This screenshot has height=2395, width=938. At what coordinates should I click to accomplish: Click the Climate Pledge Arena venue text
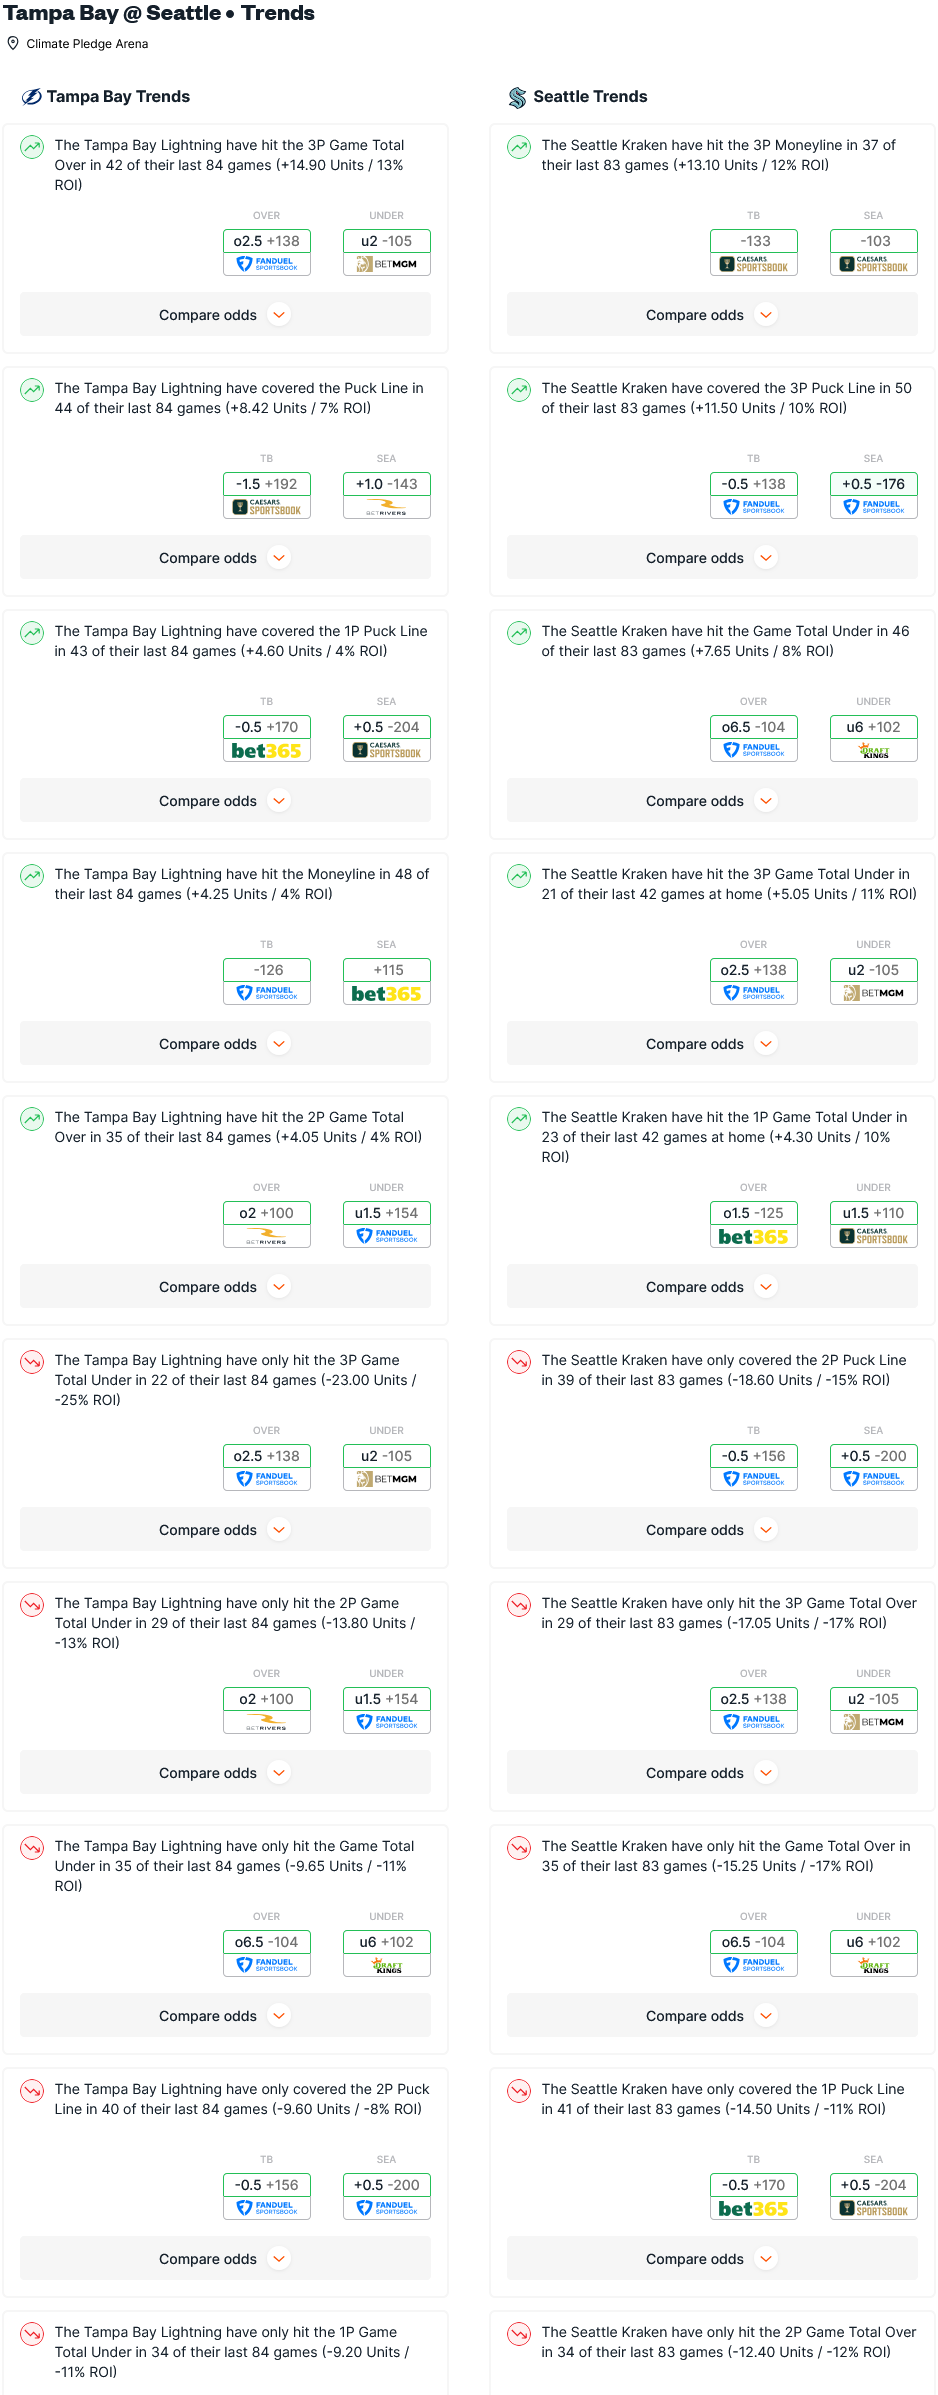[x=87, y=44]
